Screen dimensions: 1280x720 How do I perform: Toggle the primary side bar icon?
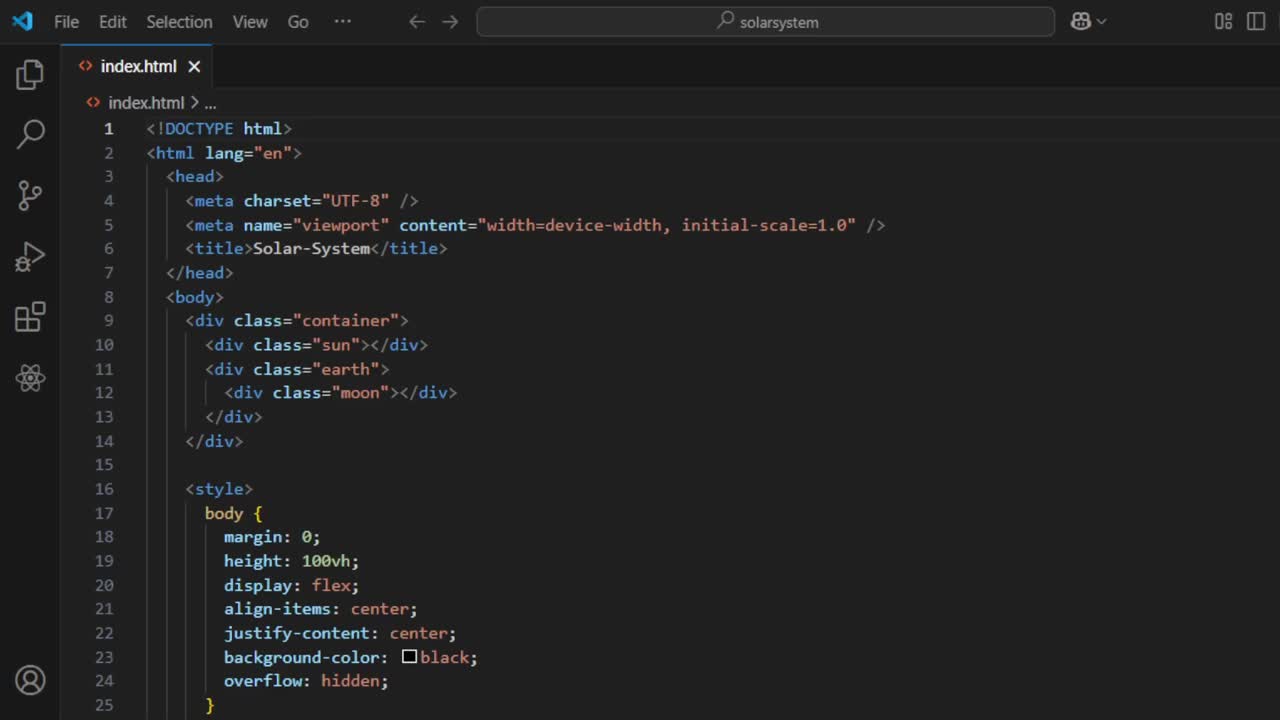tap(1256, 22)
